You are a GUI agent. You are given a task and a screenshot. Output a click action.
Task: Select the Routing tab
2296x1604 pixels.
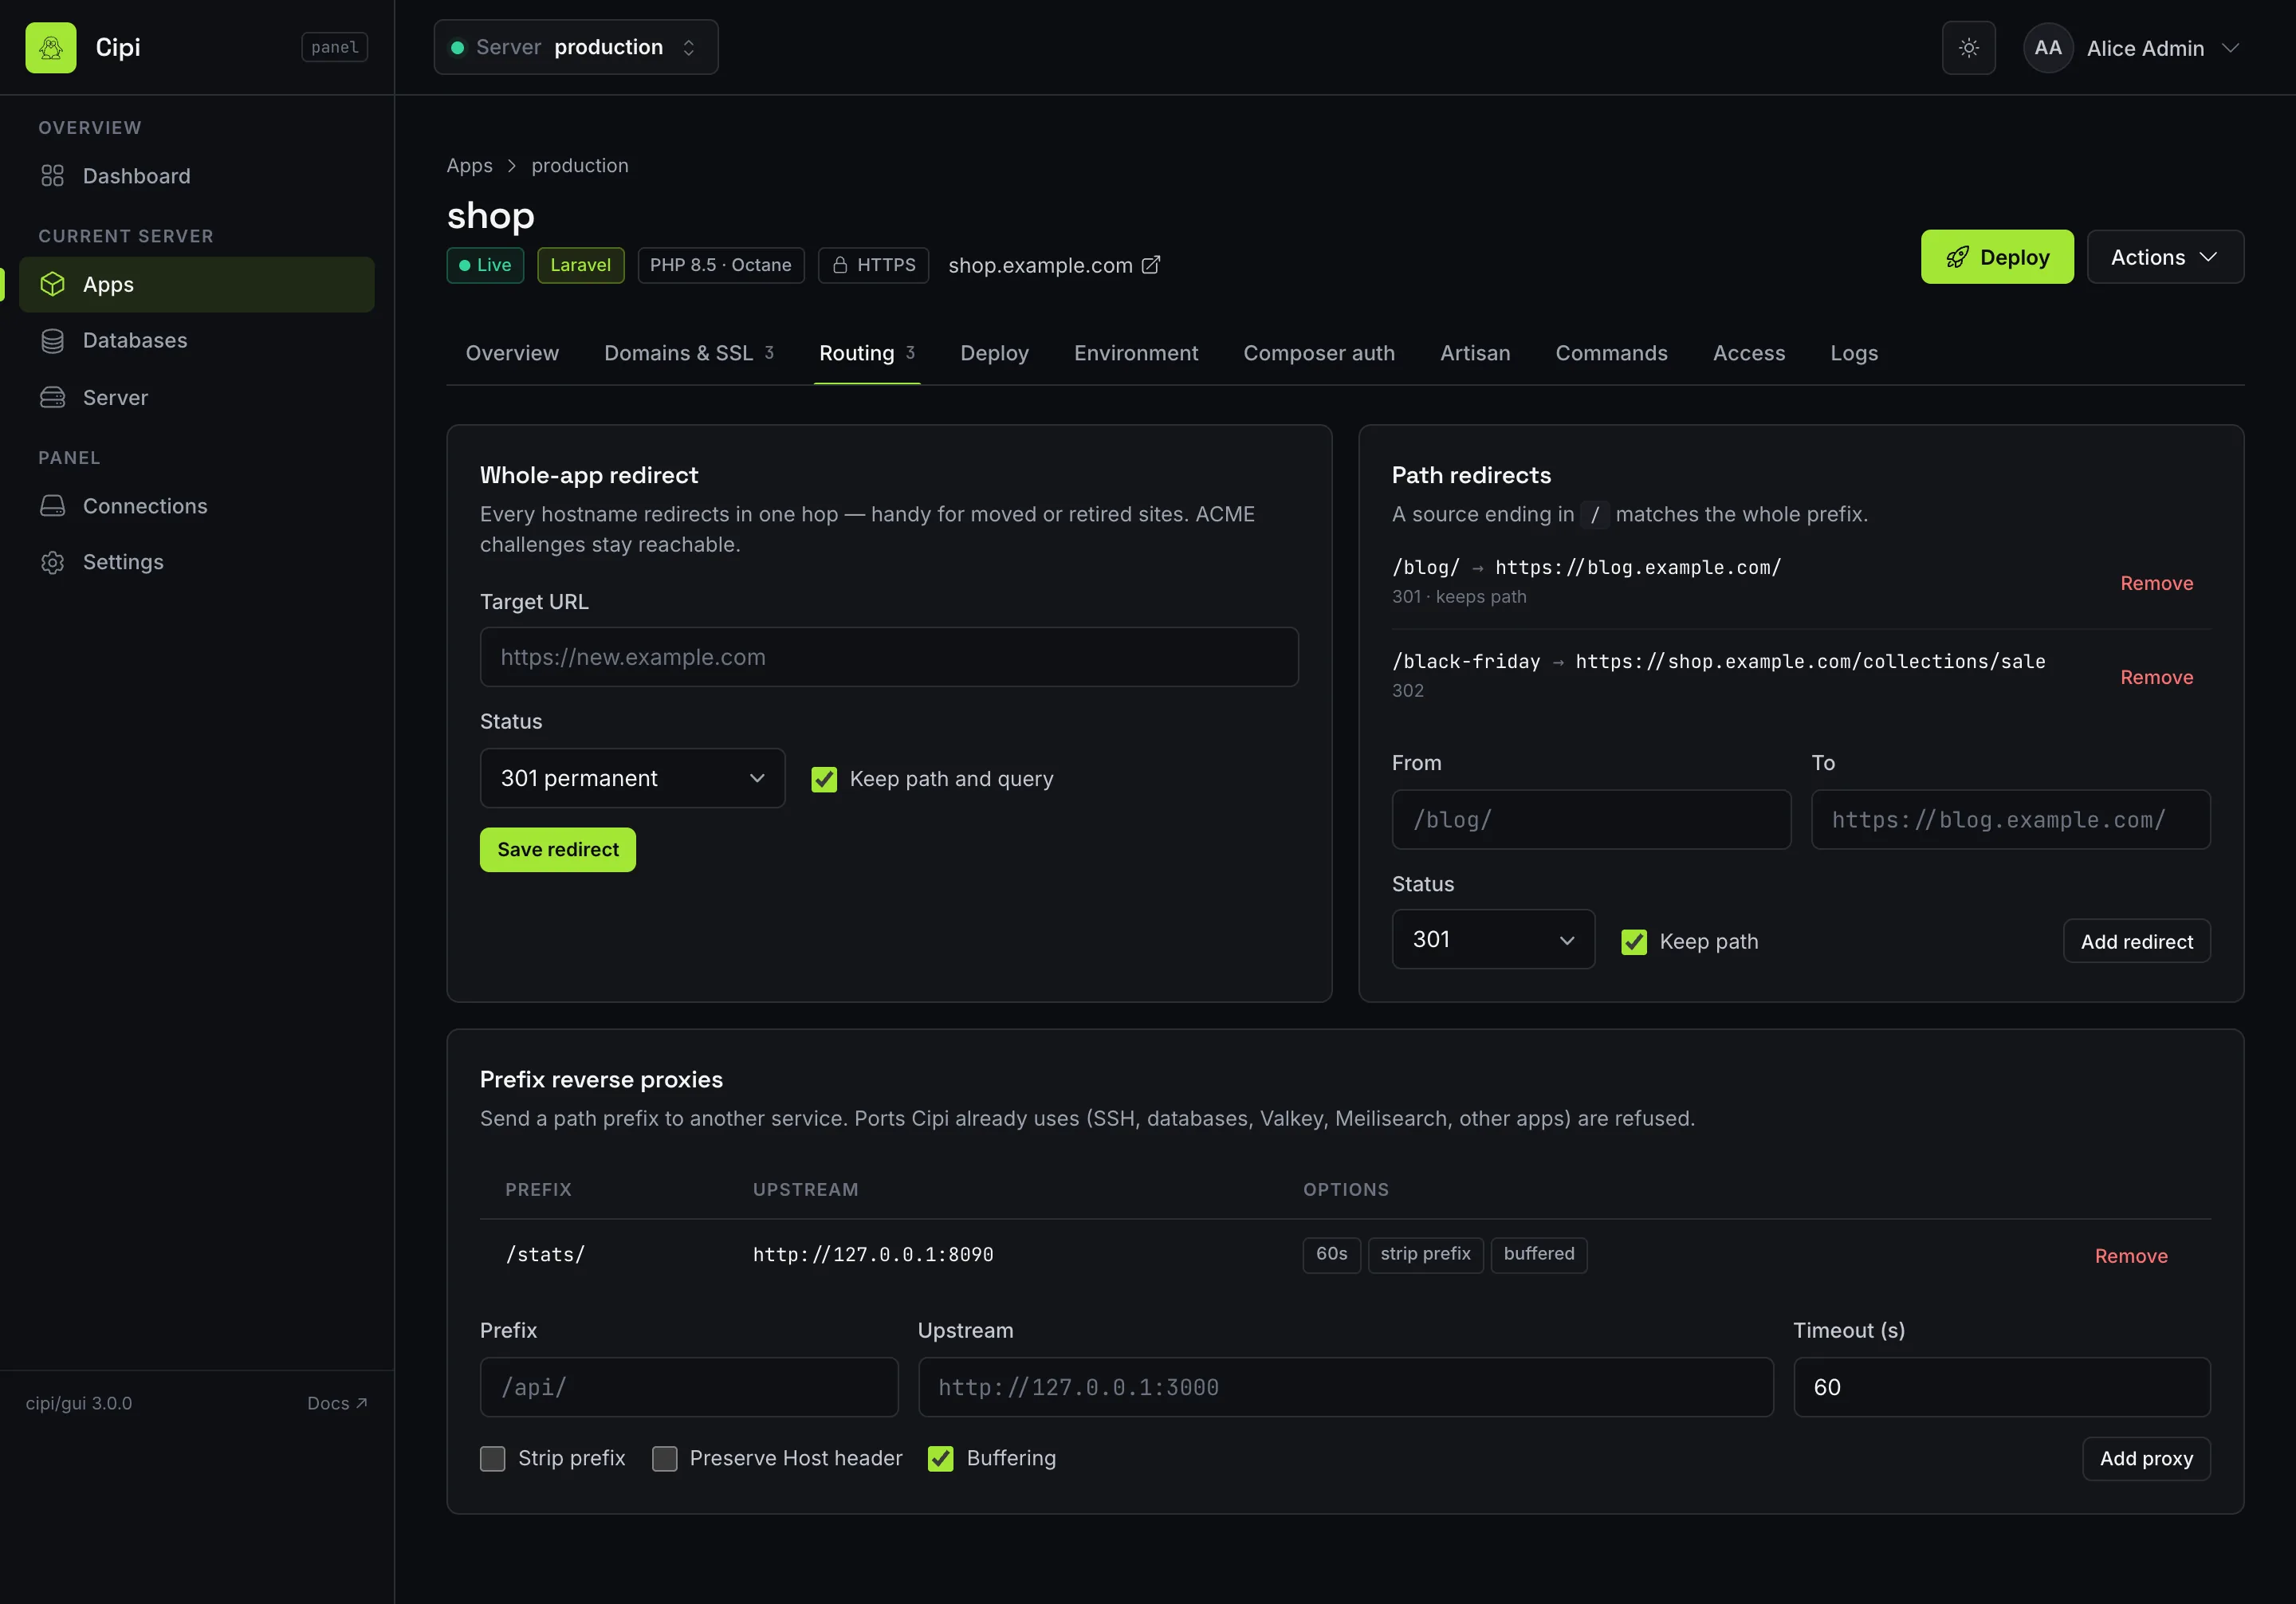(866, 353)
